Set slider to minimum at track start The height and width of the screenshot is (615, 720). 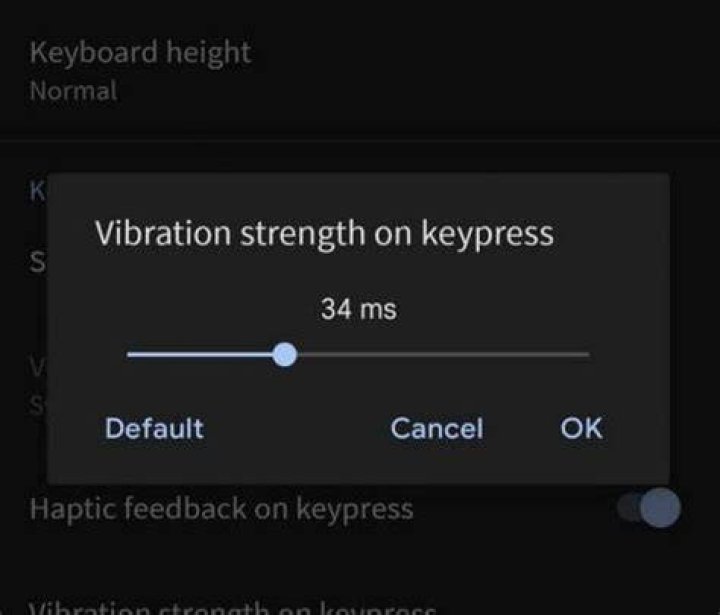(x=128, y=355)
